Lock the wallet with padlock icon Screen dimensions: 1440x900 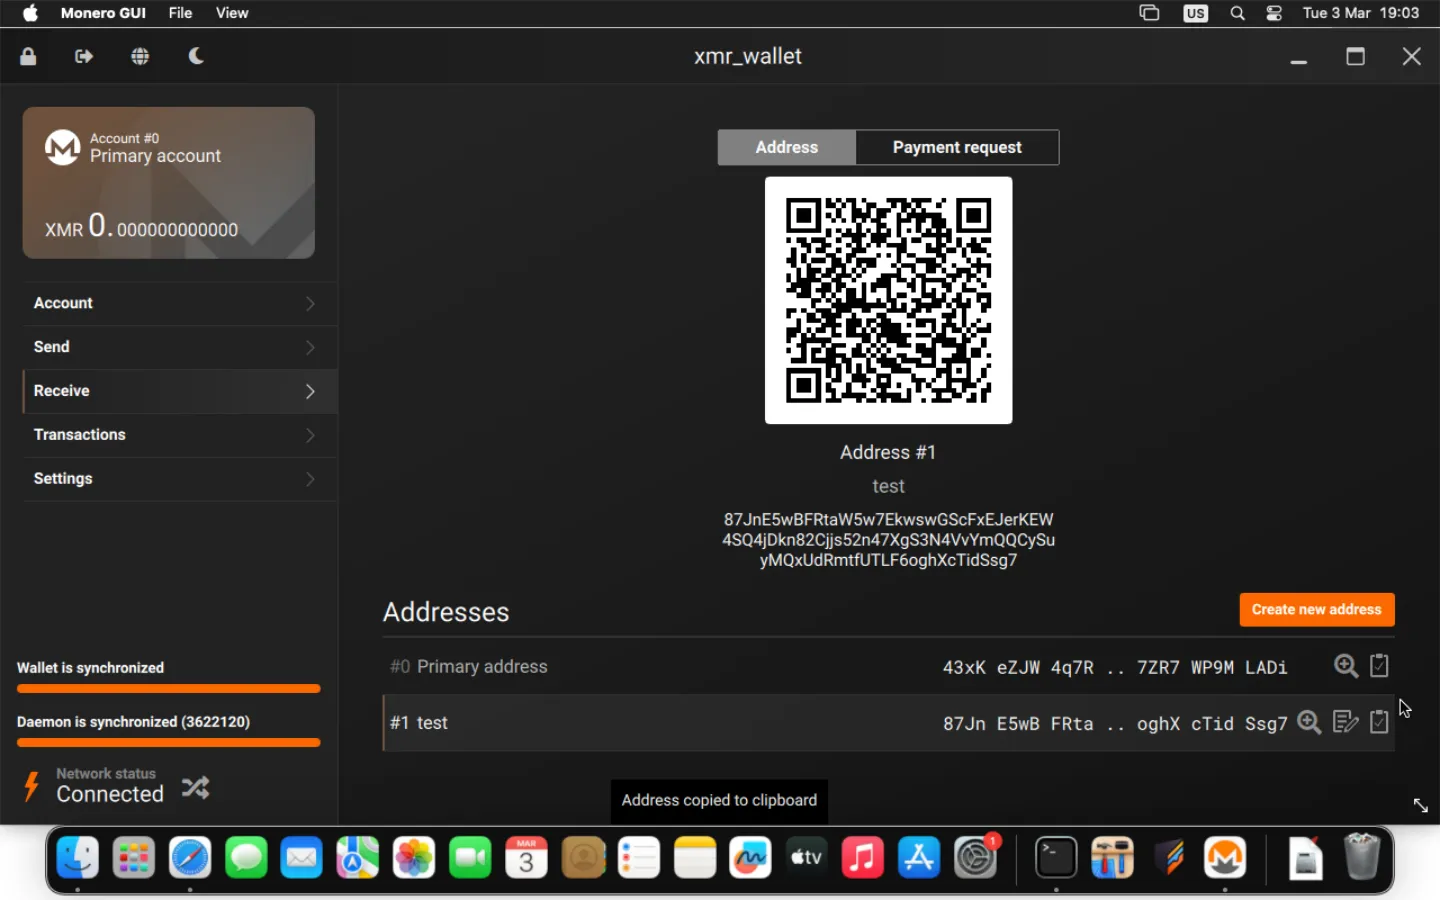tap(28, 57)
